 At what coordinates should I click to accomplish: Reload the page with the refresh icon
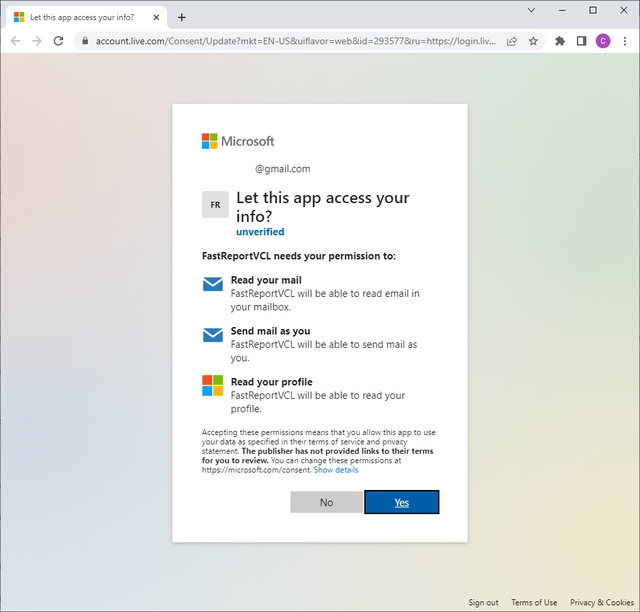[x=58, y=41]
